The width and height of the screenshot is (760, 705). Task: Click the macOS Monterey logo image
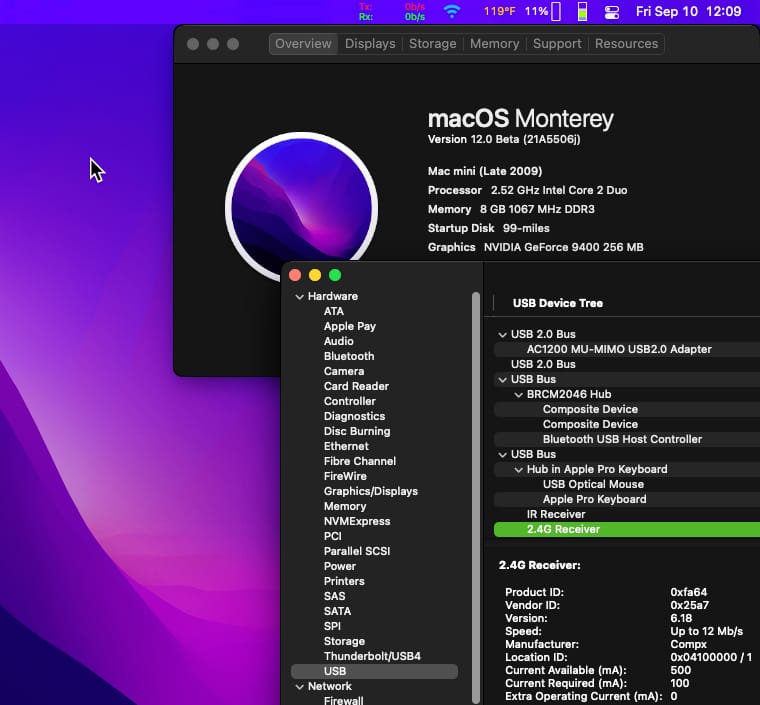tap(301, 209)
